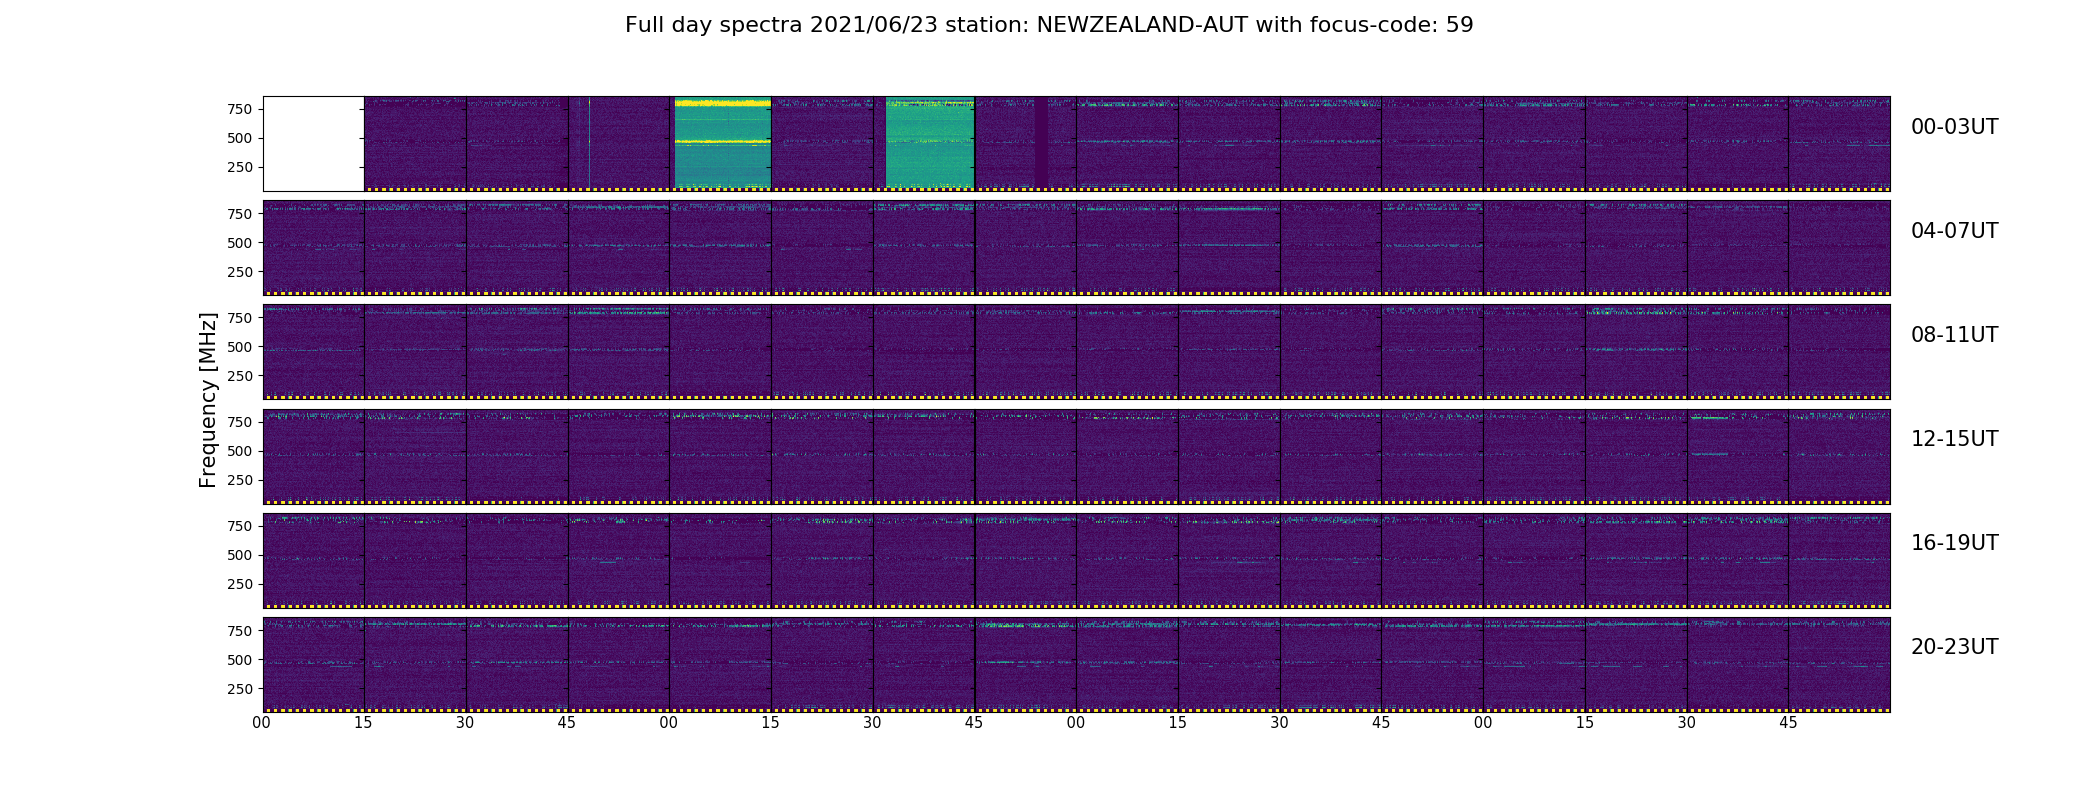Screen dimensions: 2100x800
Task: Click the focus-code value '59' in the title
Action: point(1460,25)
